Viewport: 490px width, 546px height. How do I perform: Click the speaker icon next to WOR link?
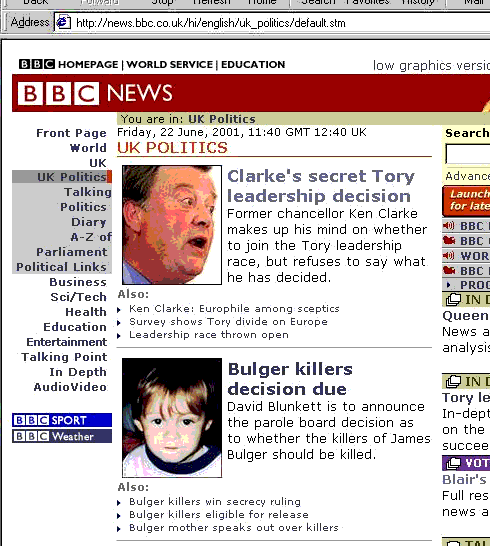449,256
